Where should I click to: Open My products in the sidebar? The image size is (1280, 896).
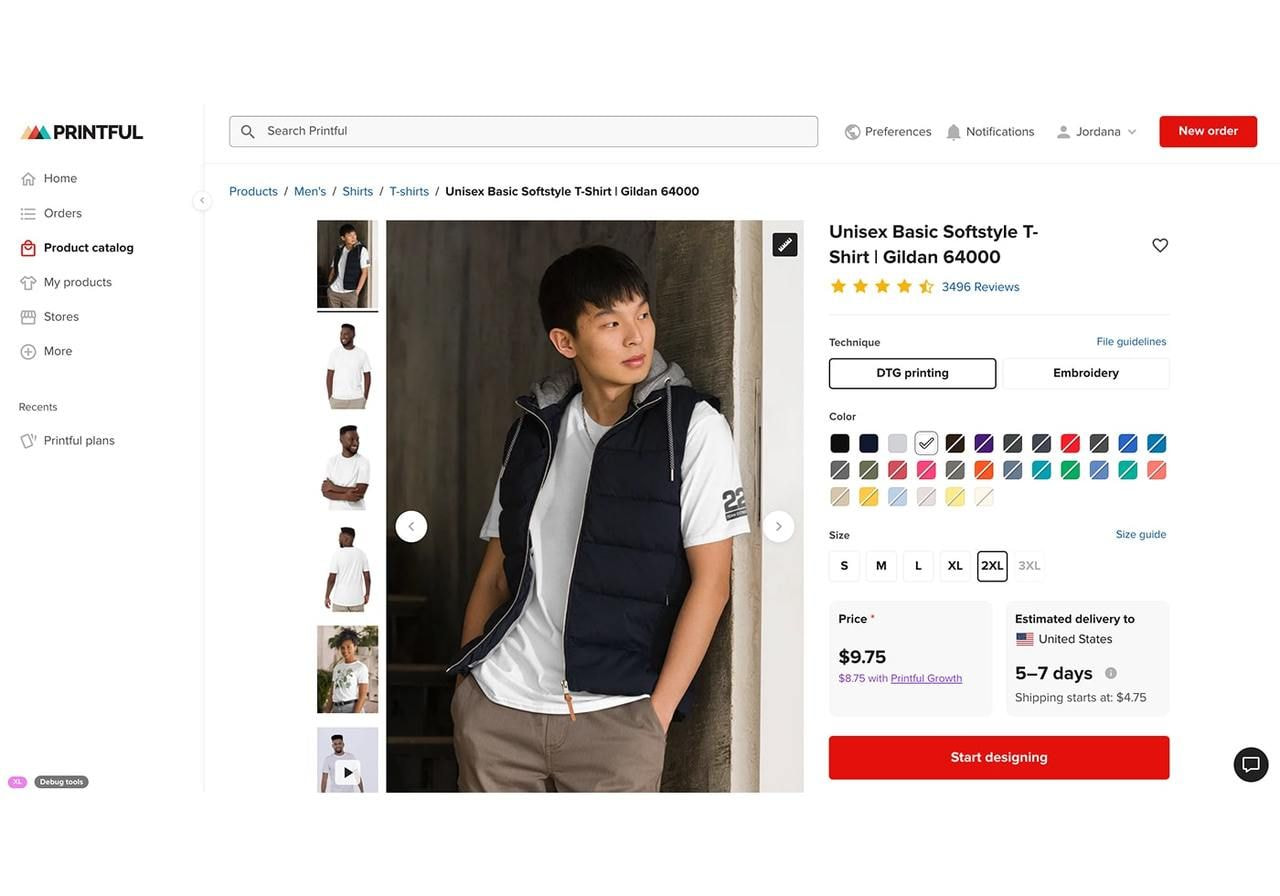coord(77,282)
